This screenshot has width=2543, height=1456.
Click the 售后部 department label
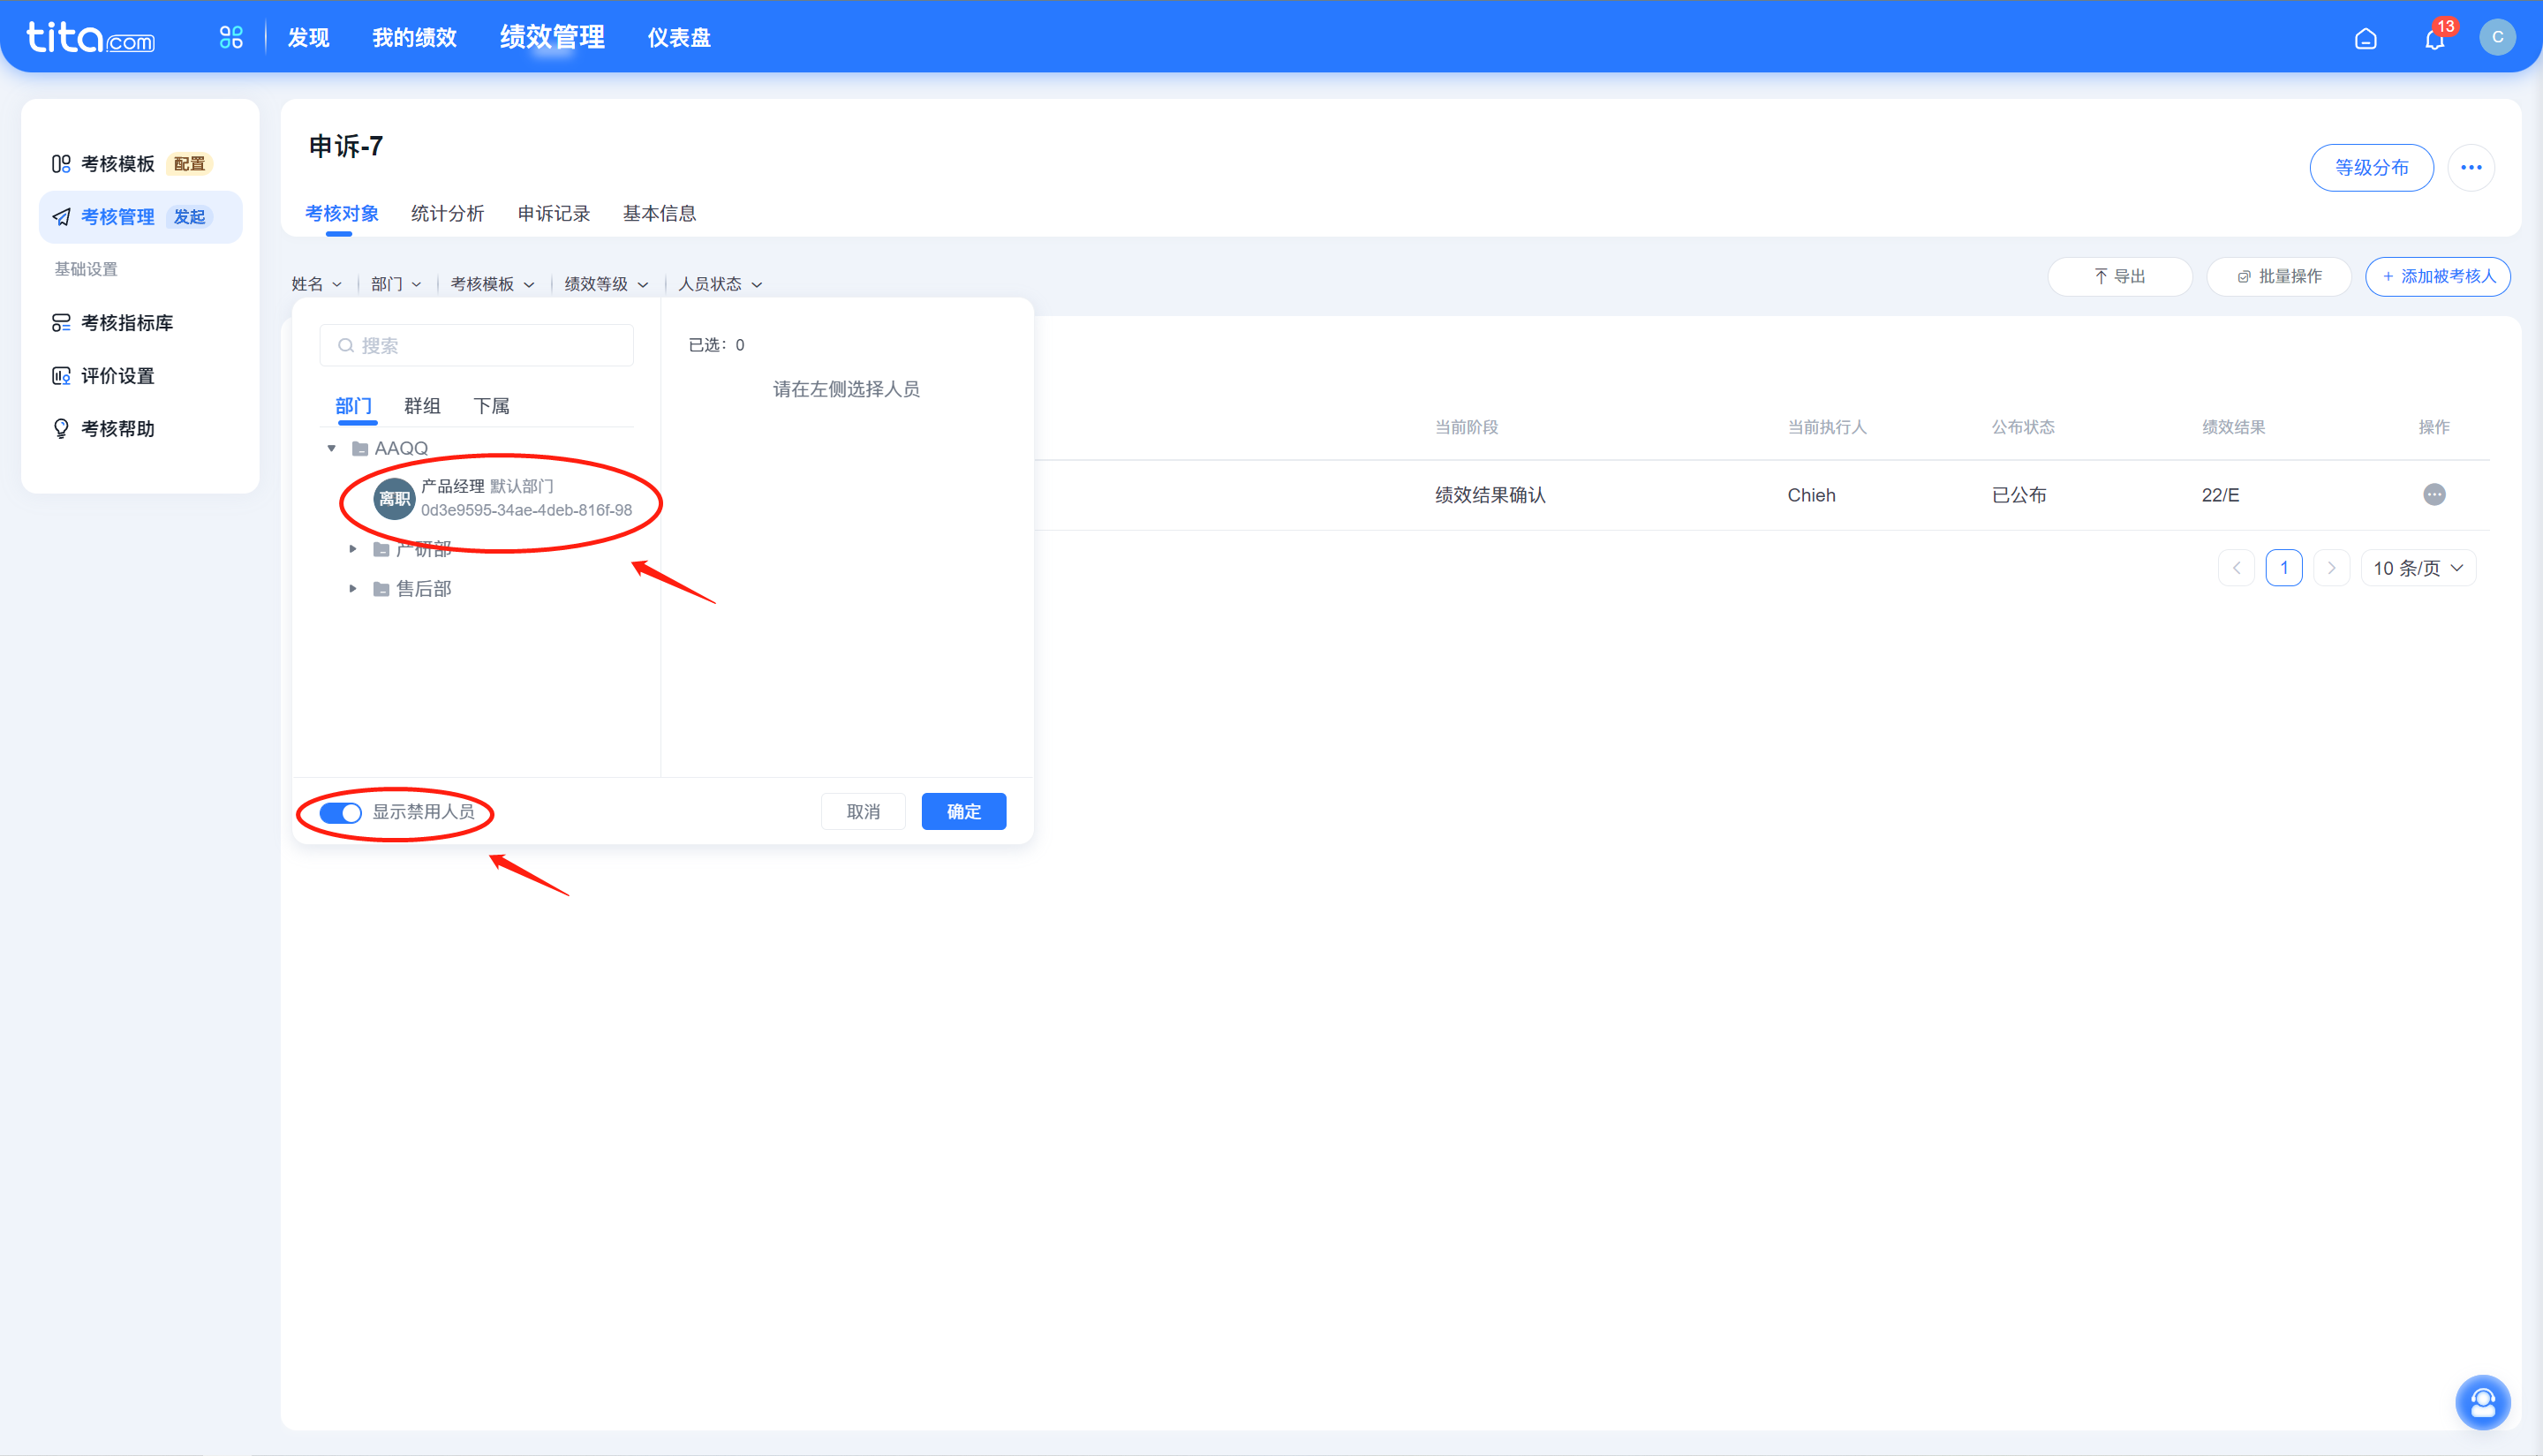pos(424,589)
